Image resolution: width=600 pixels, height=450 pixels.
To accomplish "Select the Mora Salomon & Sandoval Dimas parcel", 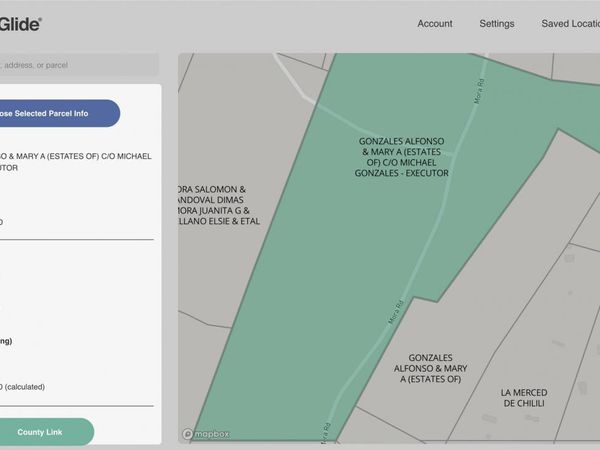I will pyautogui.click(x=215, y=204).
